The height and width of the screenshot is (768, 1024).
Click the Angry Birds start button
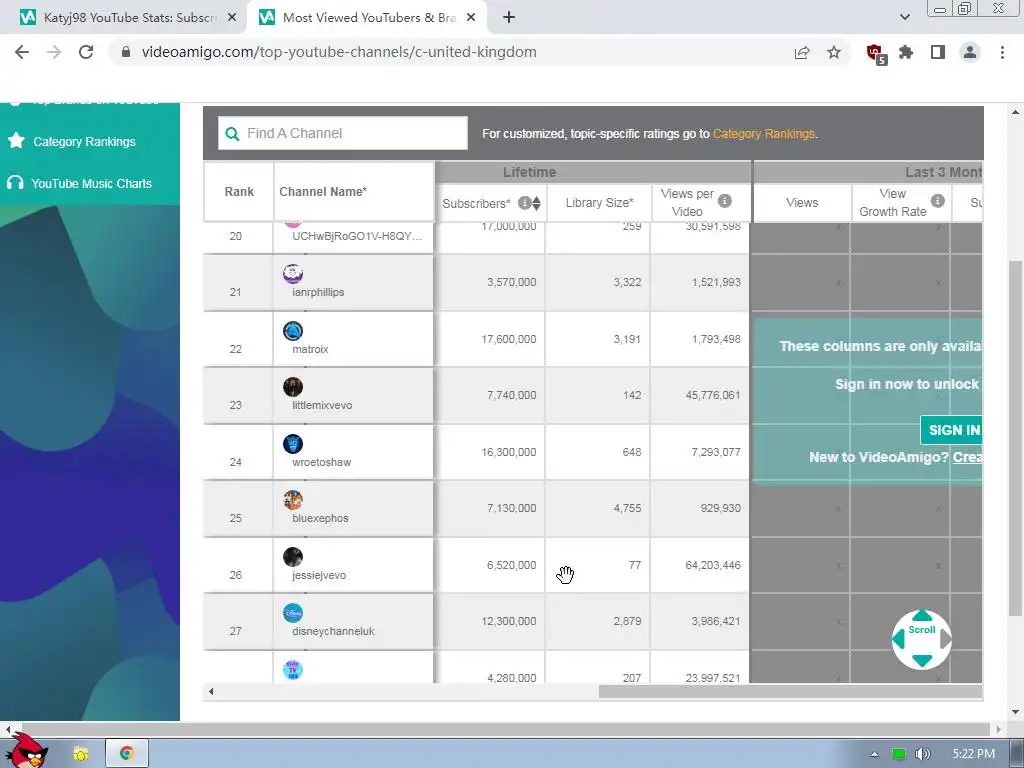click(26, 750)
